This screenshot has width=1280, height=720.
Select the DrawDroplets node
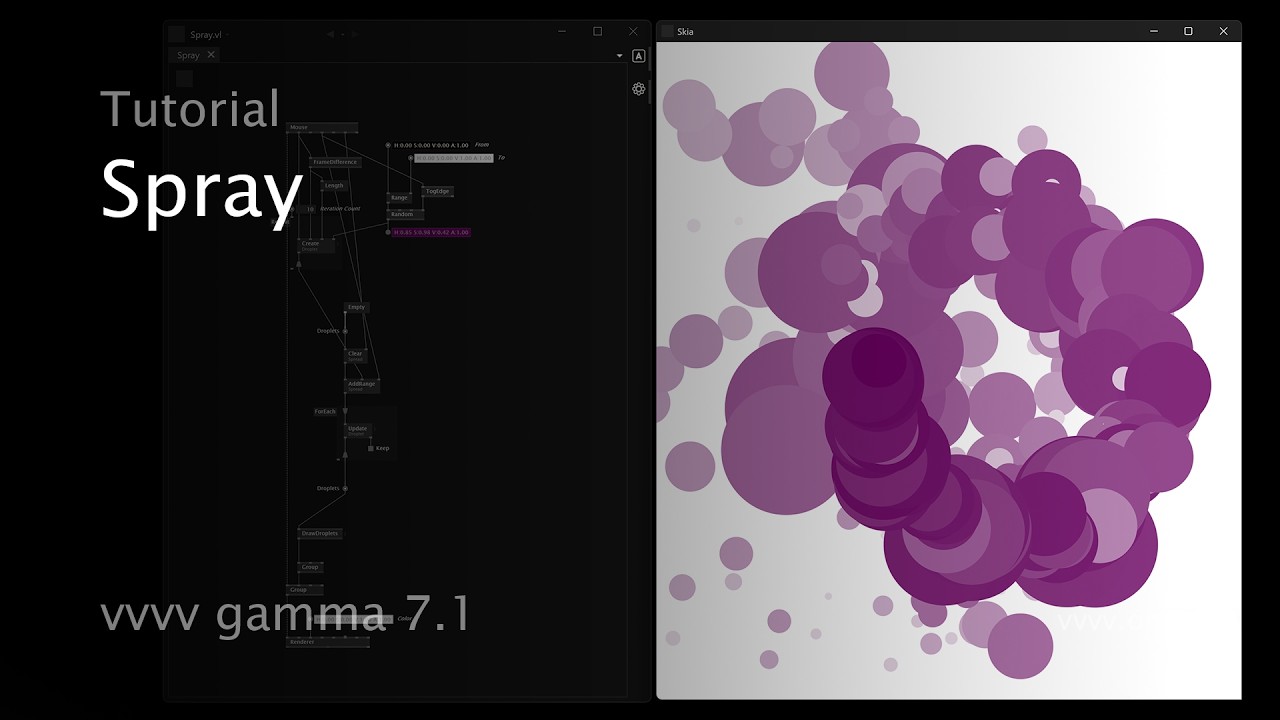point(320,533)
